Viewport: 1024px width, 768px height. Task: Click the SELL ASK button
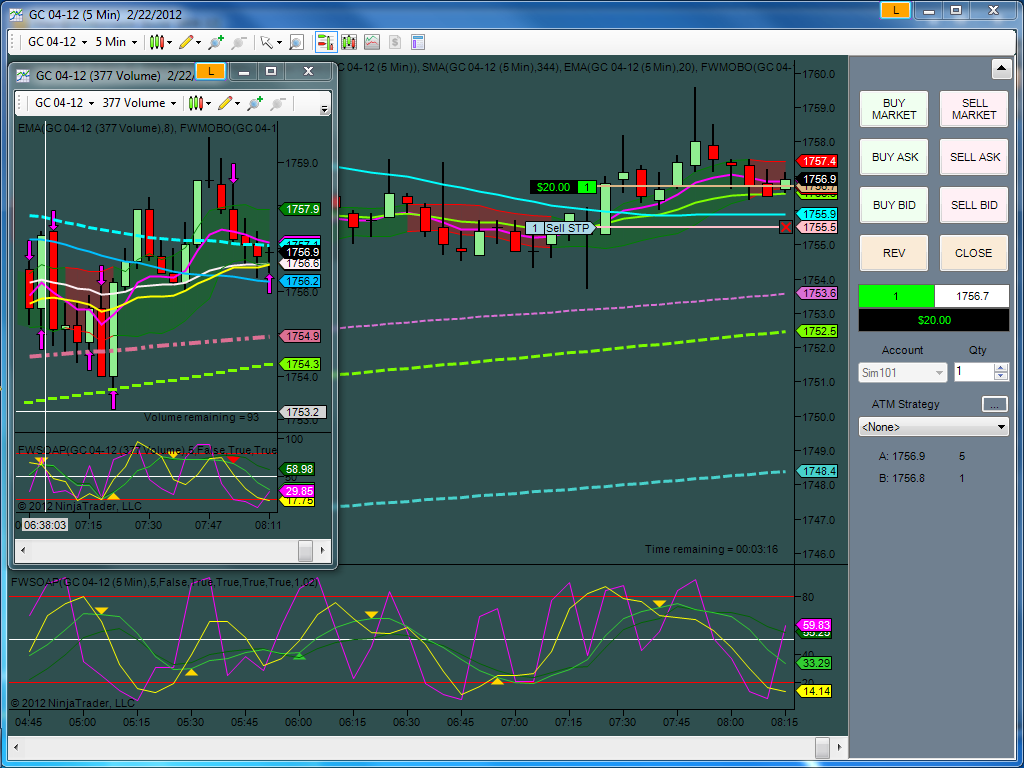(x=974, y=157)
